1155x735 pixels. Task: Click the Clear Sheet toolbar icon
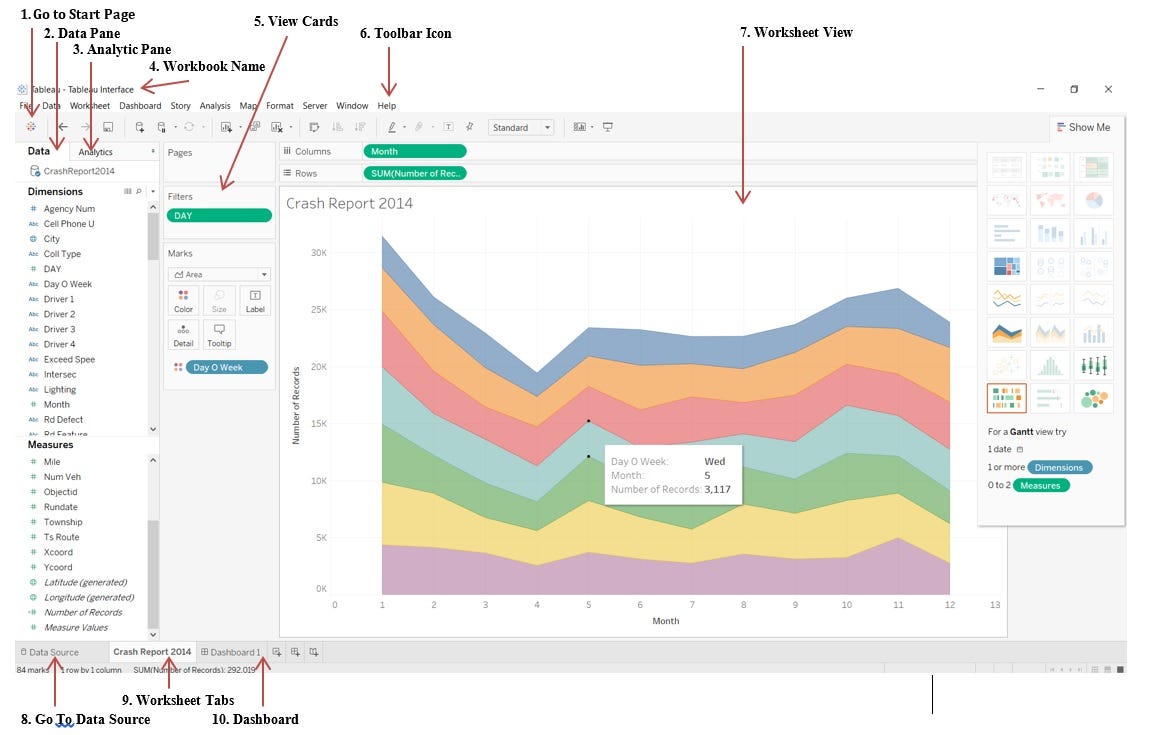(x=277, y=127)
